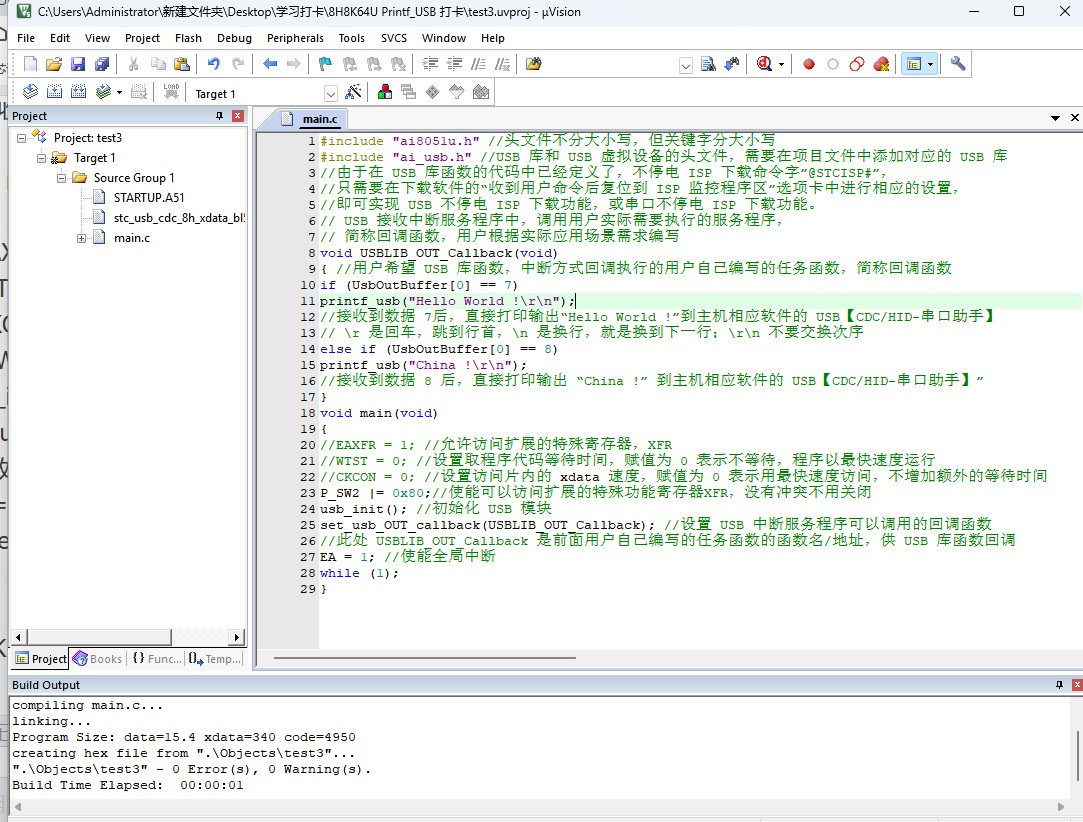The image size is (1083, 822).
Task: Collapse the Source Group 1 folder
Action: point(61,178)
